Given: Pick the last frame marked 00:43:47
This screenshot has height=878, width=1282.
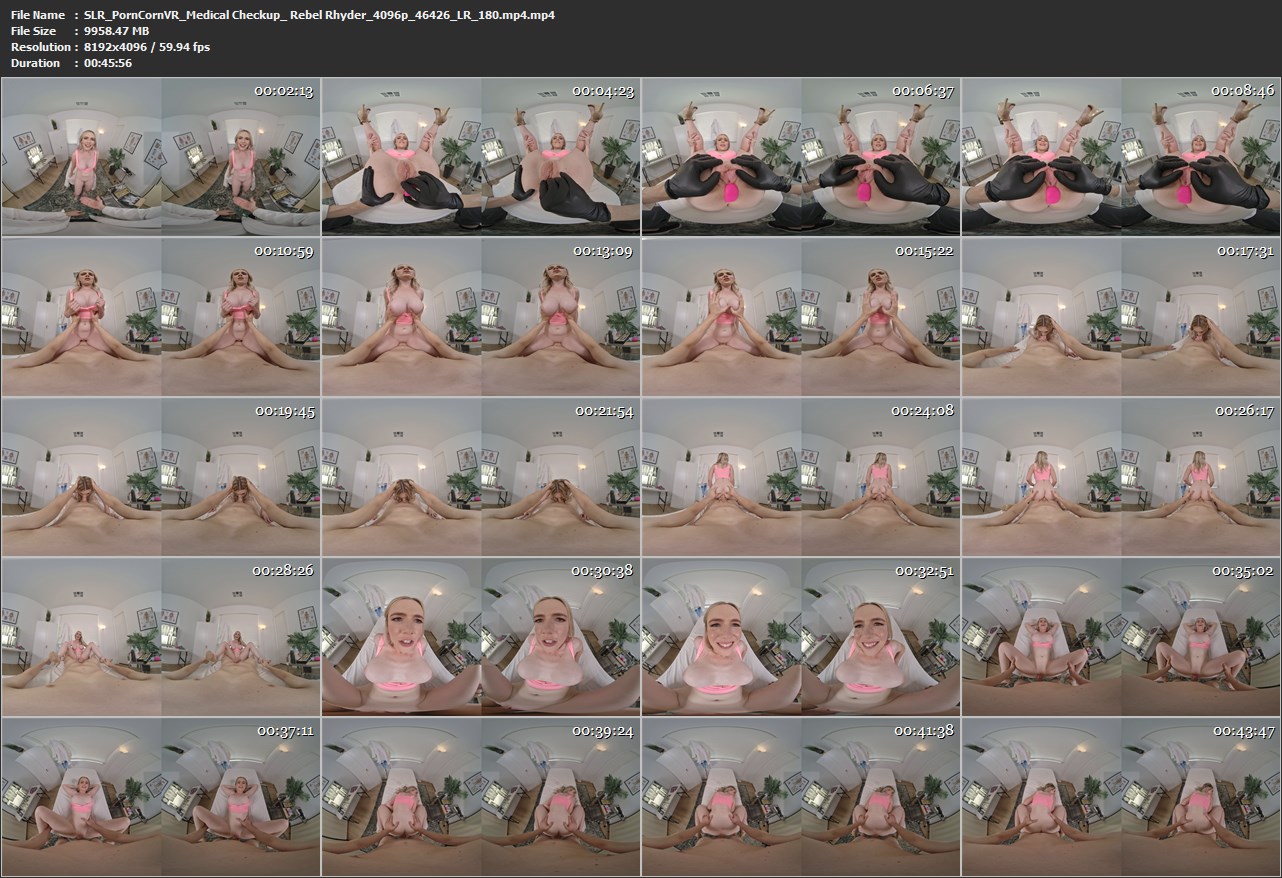Looking at the screenshot, I should tap(1121, 797).
